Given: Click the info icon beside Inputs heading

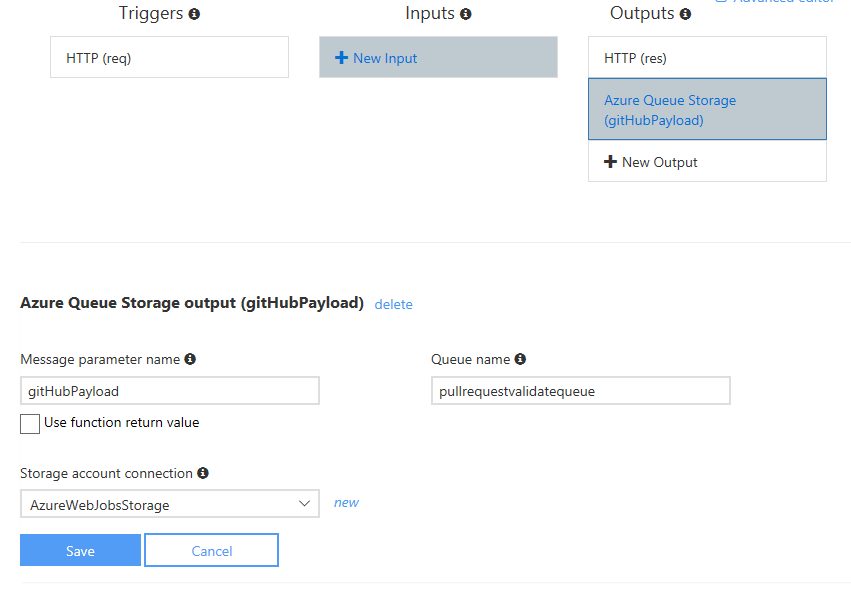Looking at the screenshot, I should click(x=466, y=15).
